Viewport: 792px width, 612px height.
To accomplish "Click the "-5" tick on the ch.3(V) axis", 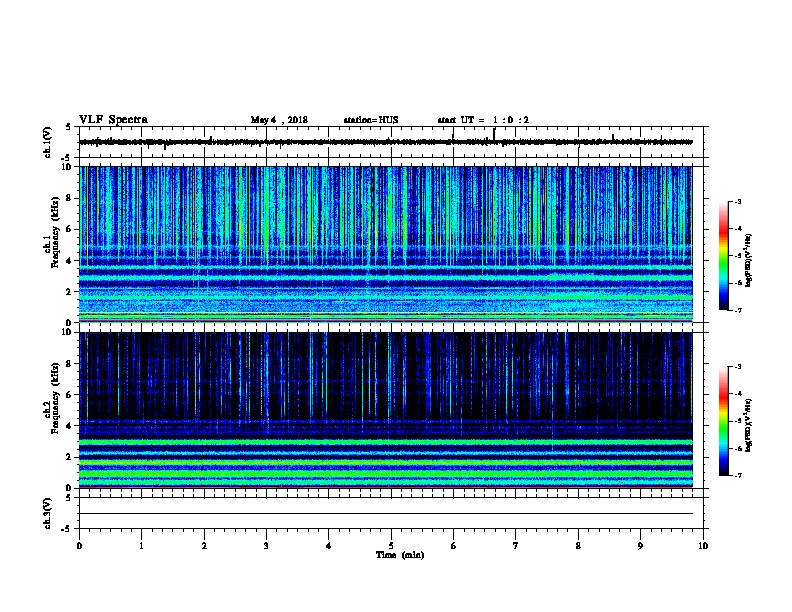I will 66,529.
